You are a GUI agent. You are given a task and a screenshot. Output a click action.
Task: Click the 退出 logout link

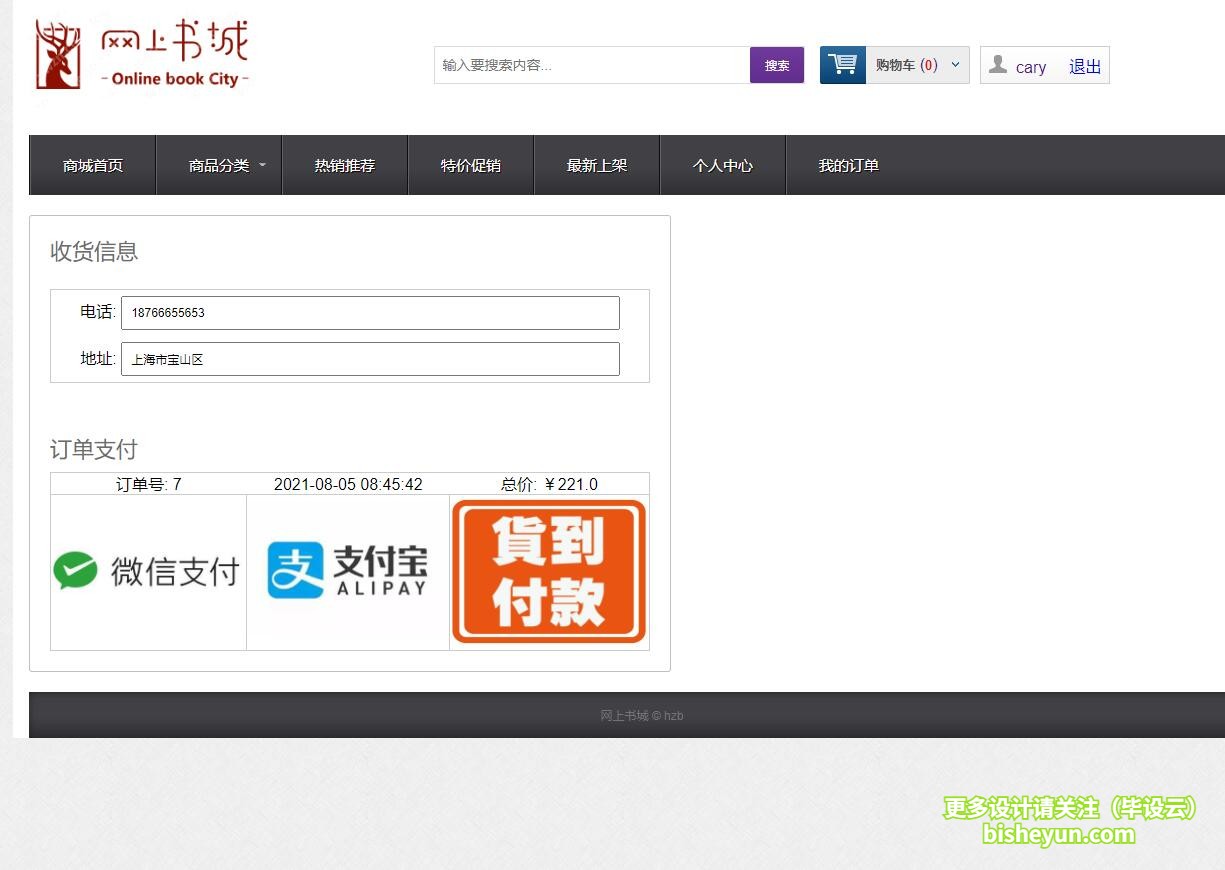[1085, 67]
